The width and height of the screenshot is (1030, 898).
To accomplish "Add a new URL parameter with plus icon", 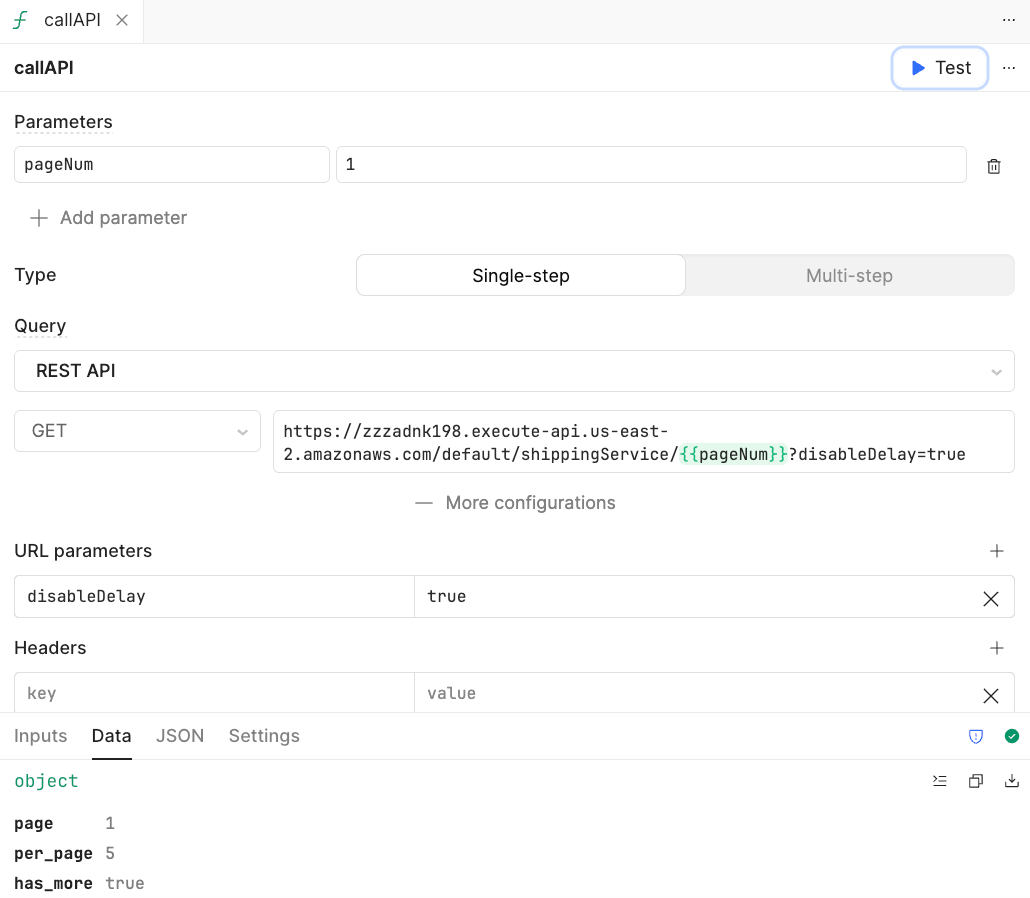I will pos(996,551).
